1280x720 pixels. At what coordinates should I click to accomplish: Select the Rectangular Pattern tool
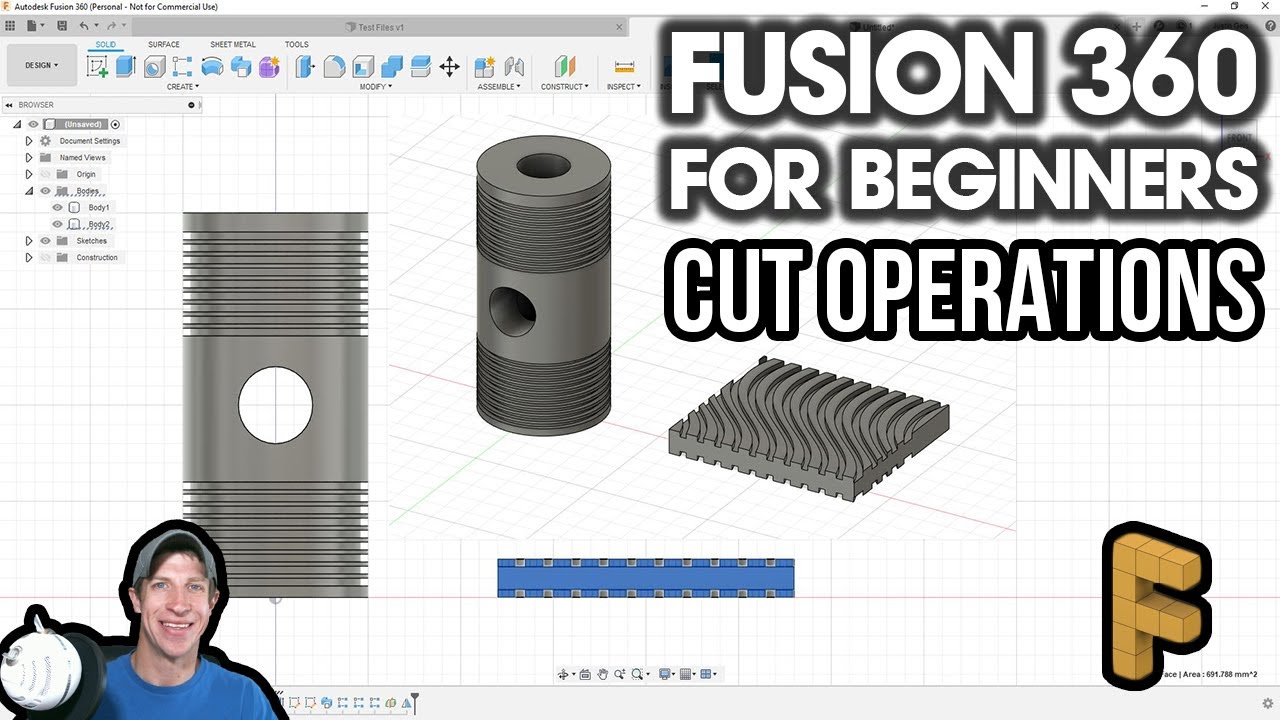pyautogui.click(x=182, y=67)
